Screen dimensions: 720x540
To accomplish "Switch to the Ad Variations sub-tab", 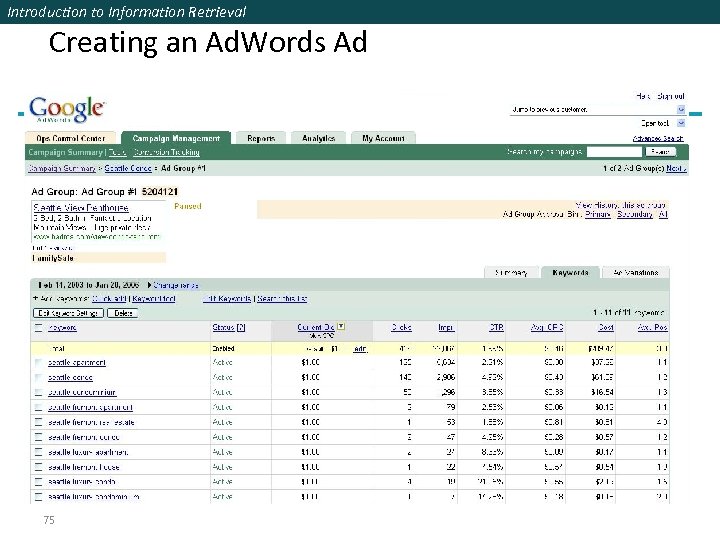I will point(636,273).
